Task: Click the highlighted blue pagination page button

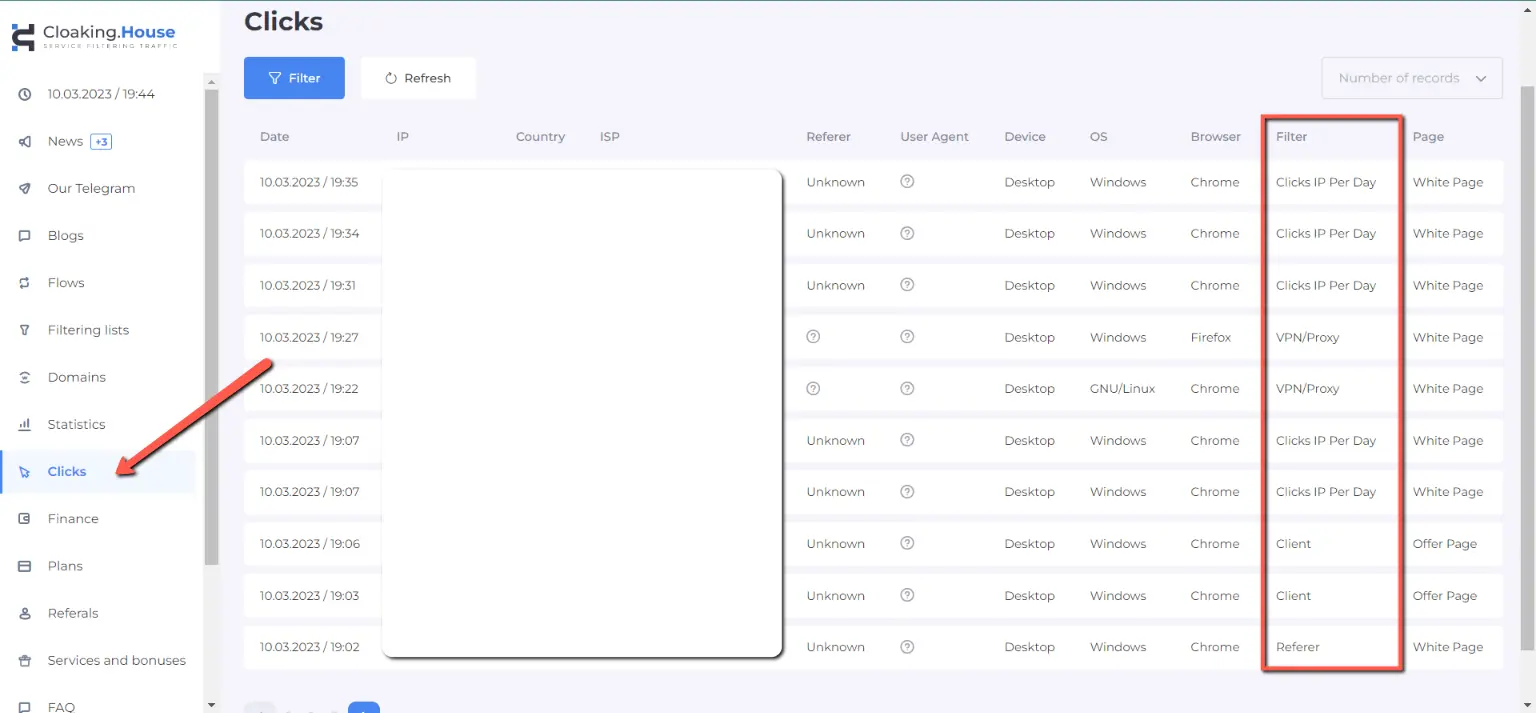Action: pyautogui.click(x=364, y=708)
